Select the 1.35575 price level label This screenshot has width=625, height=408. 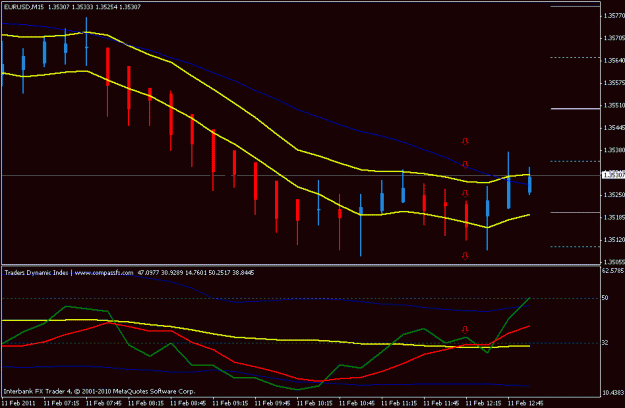(x=614, y=83)
